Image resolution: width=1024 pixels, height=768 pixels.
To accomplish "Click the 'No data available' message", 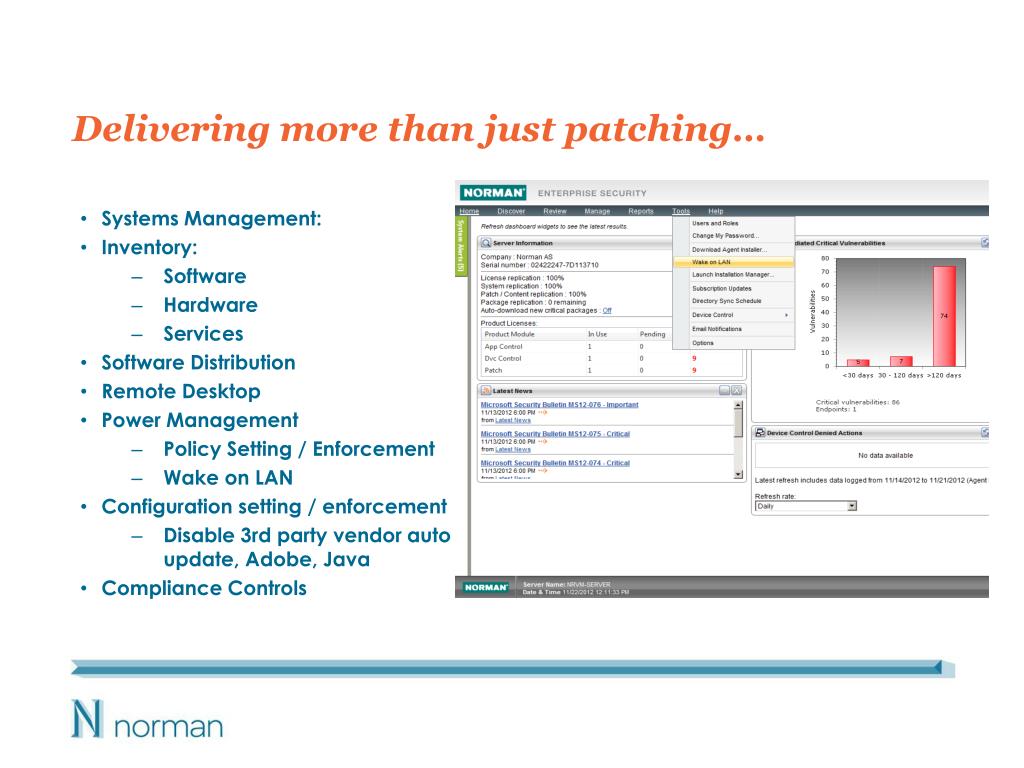I will coord(886,455).
